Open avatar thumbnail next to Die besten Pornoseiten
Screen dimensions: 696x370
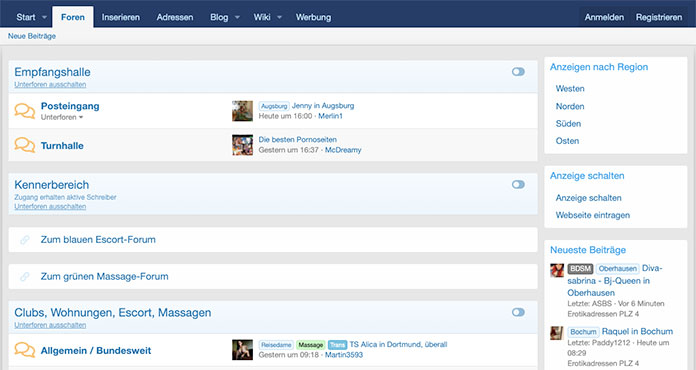pyautogui.click(x=242, y=145)
